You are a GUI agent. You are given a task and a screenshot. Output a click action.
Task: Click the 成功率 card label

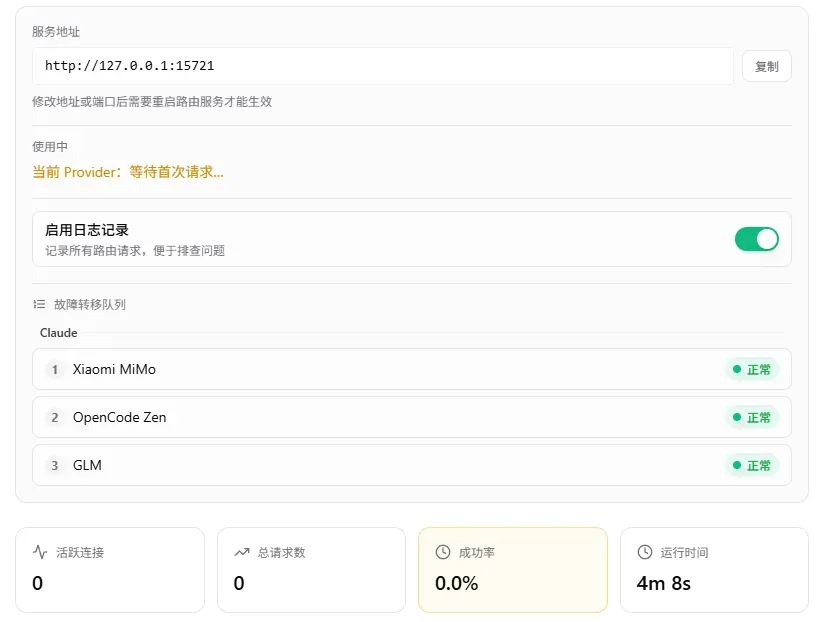[x=477, y=552]
